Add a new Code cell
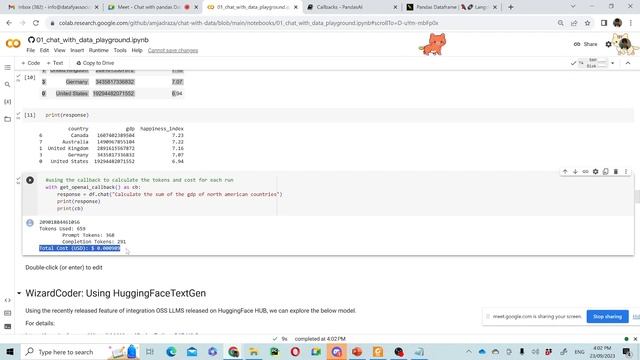This screenshot has width=640, height=360. tap(30, 63)
